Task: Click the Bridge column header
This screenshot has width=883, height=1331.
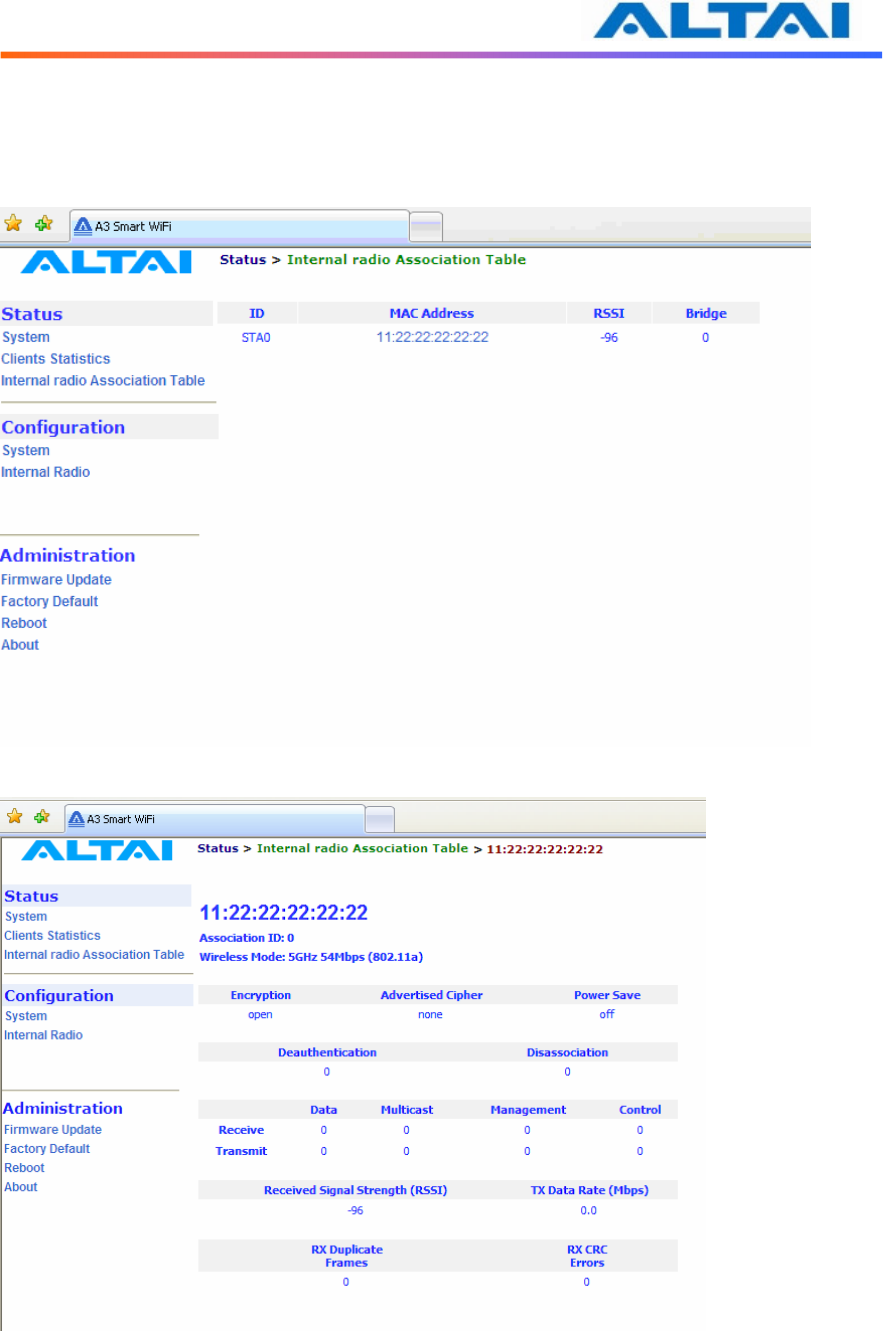Action: click(705, 313)
